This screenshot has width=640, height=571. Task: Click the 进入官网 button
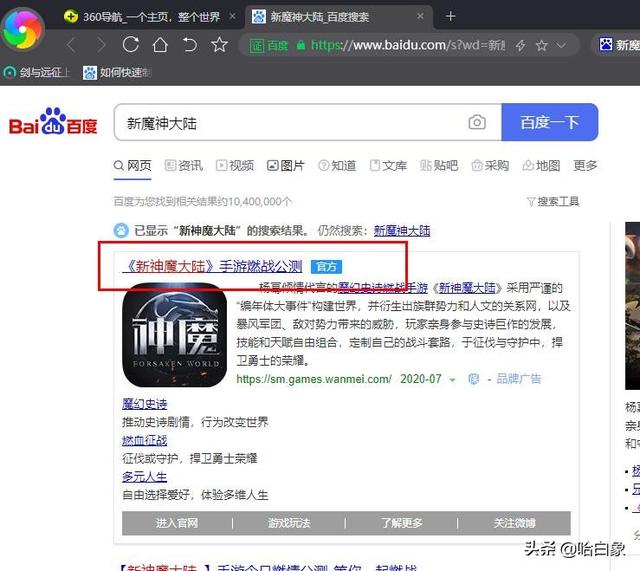pos(177,523)
